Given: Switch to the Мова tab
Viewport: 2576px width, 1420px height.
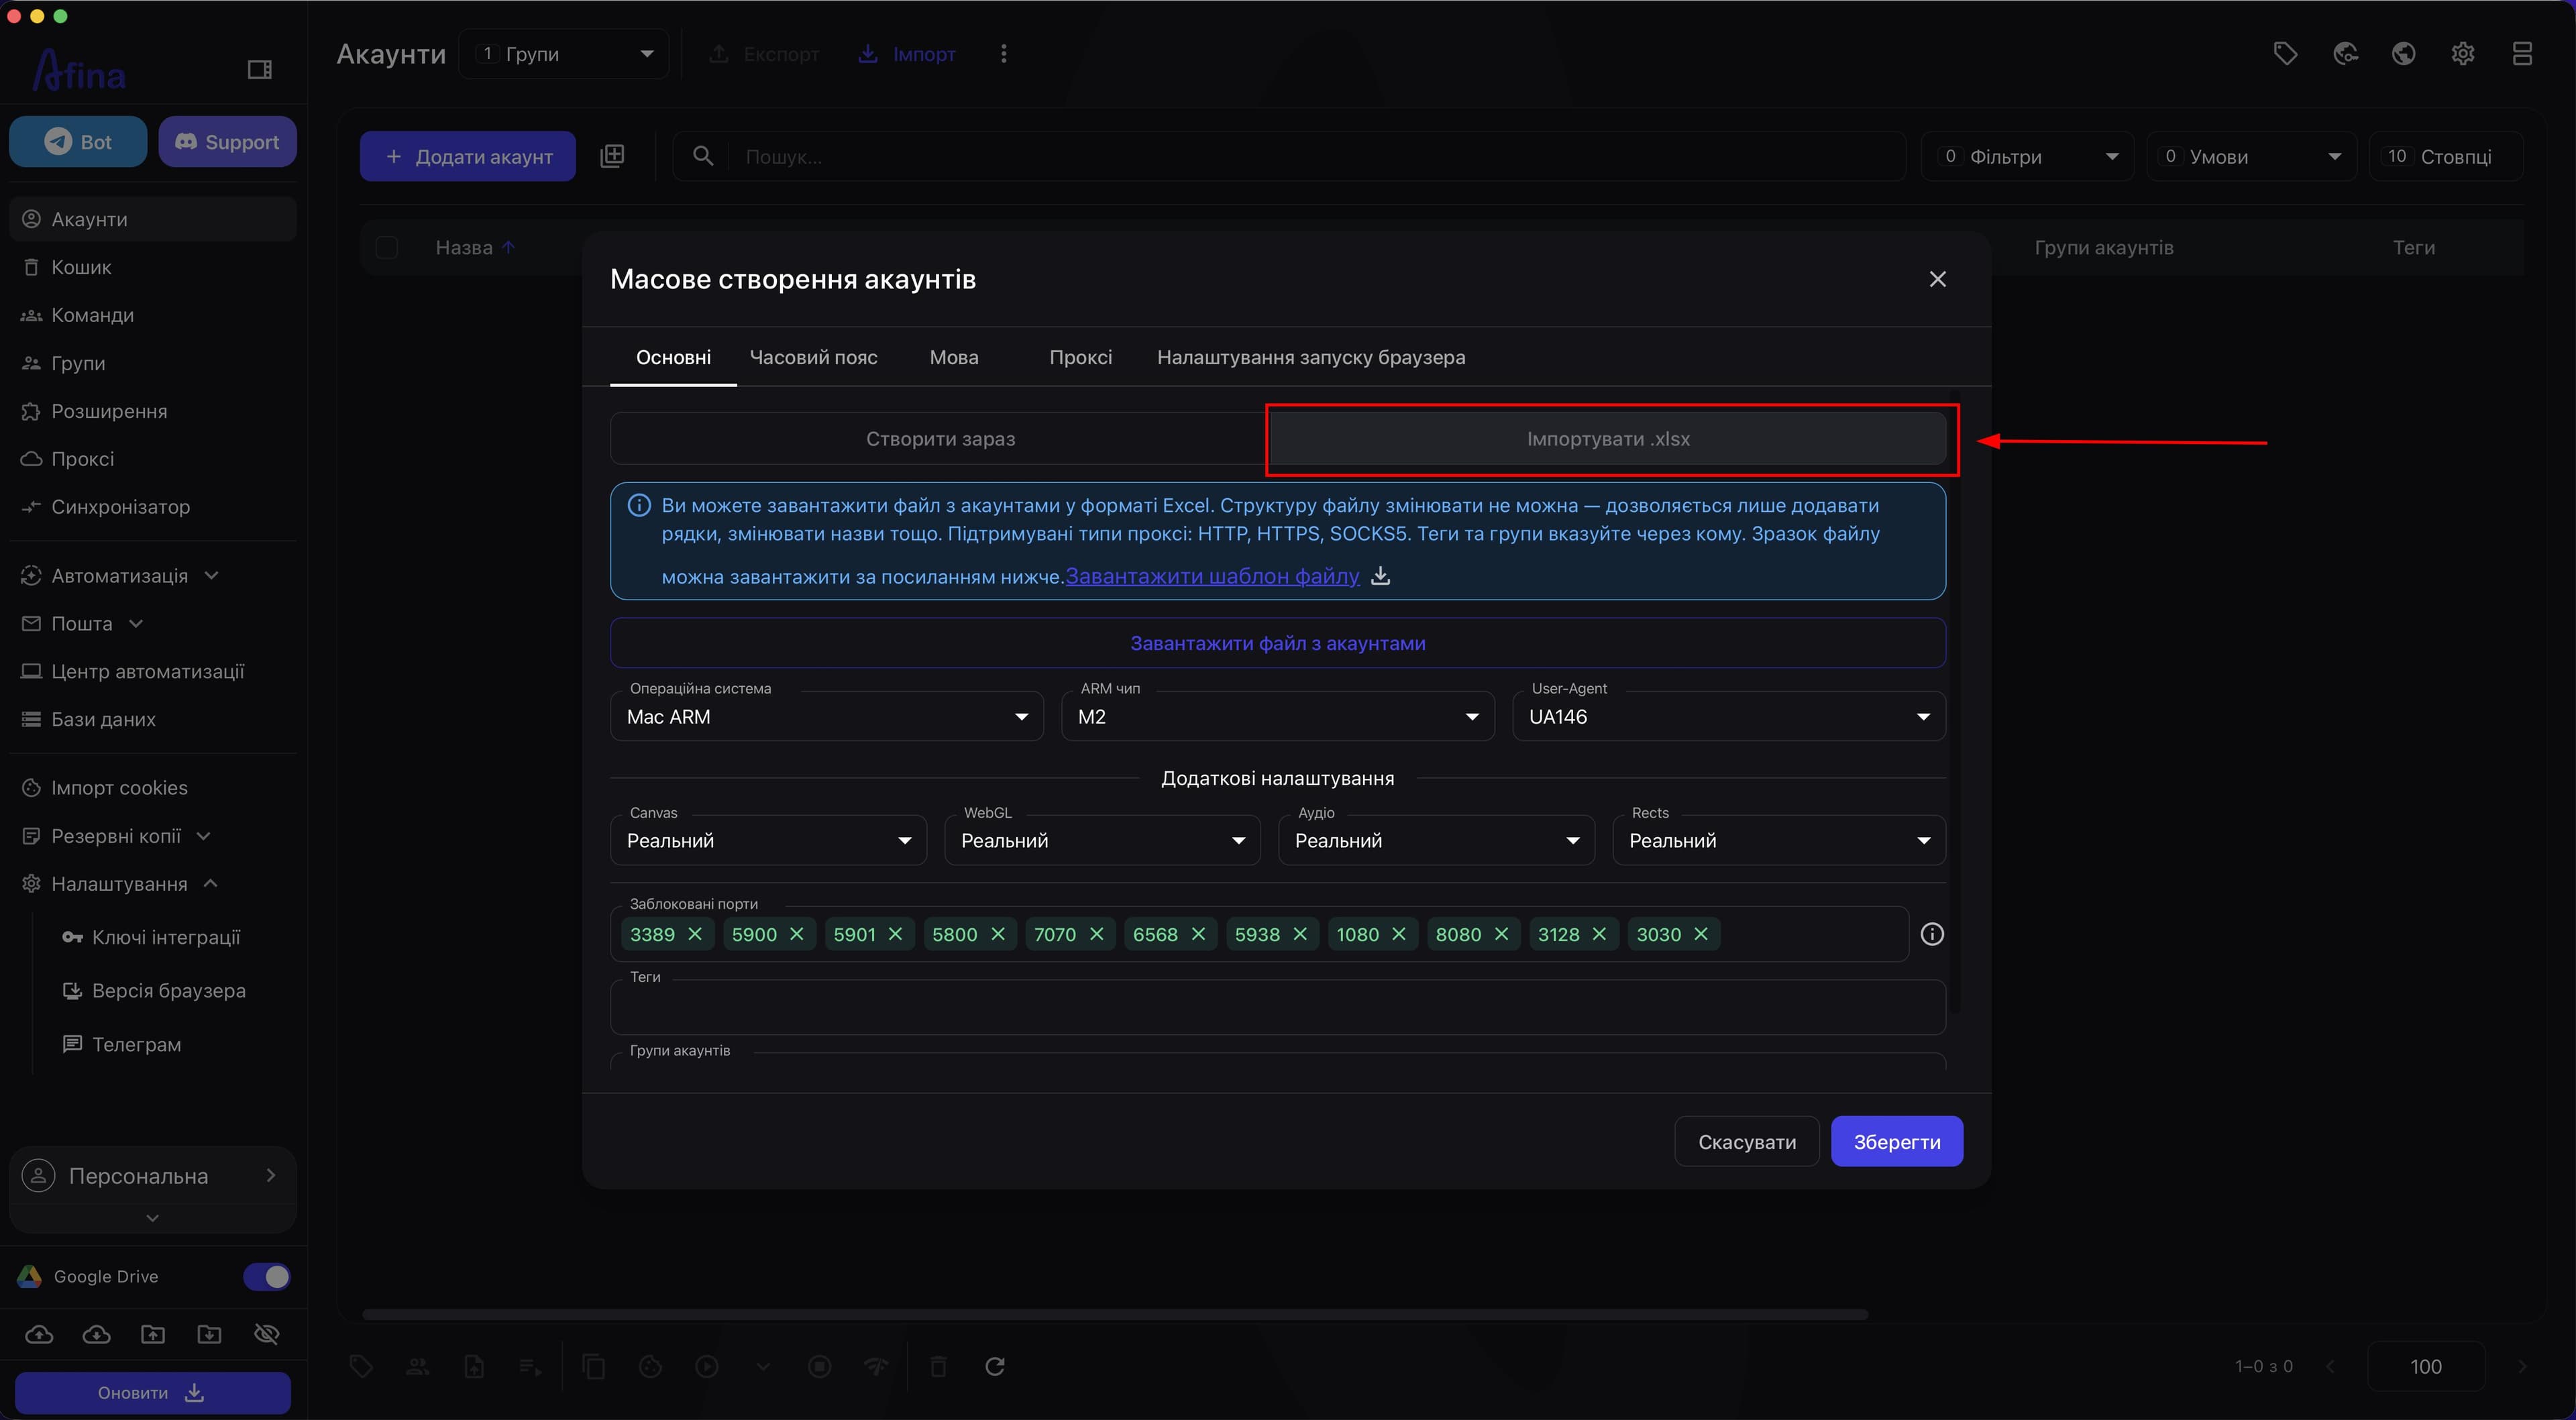Looking at the screenshot, I should 954,358.
